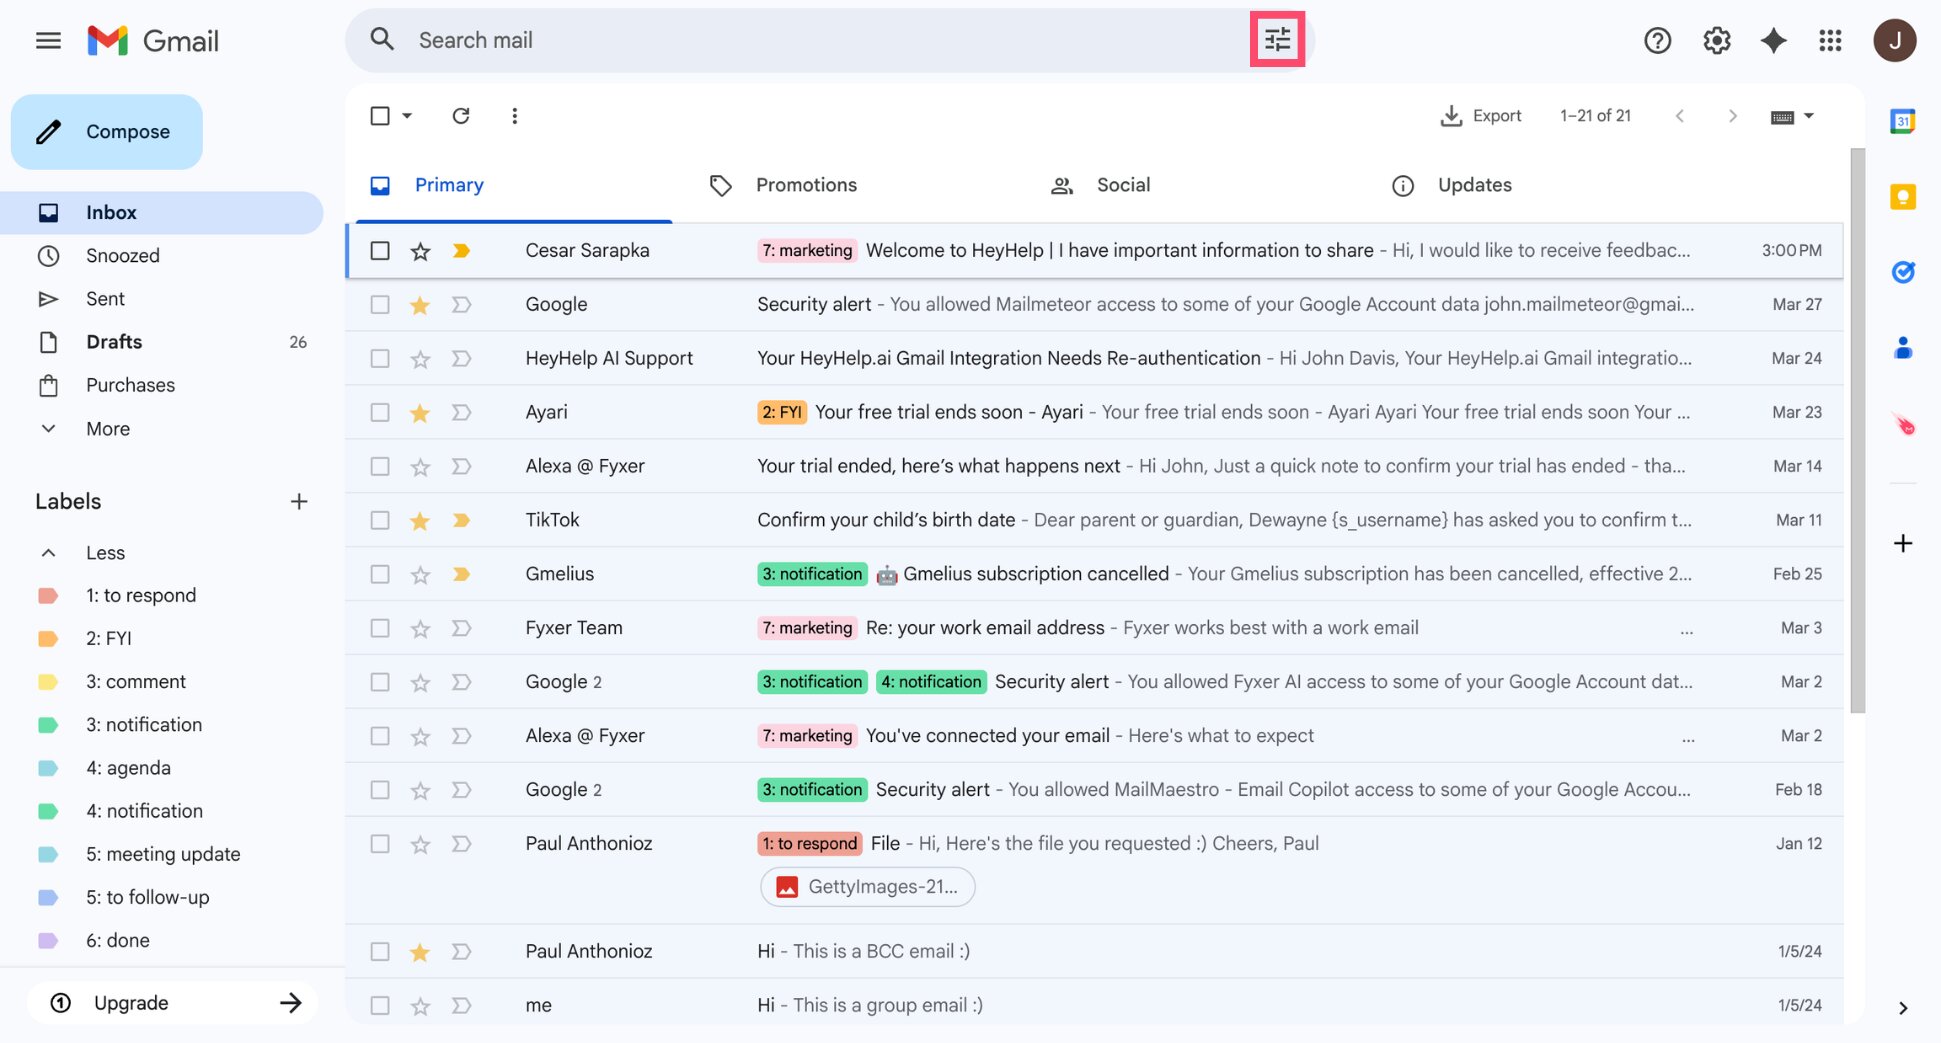The height and width of the screenshot is (1043, 1941).
Task: Go to the next page of emails
Action: pos(1732,116)
